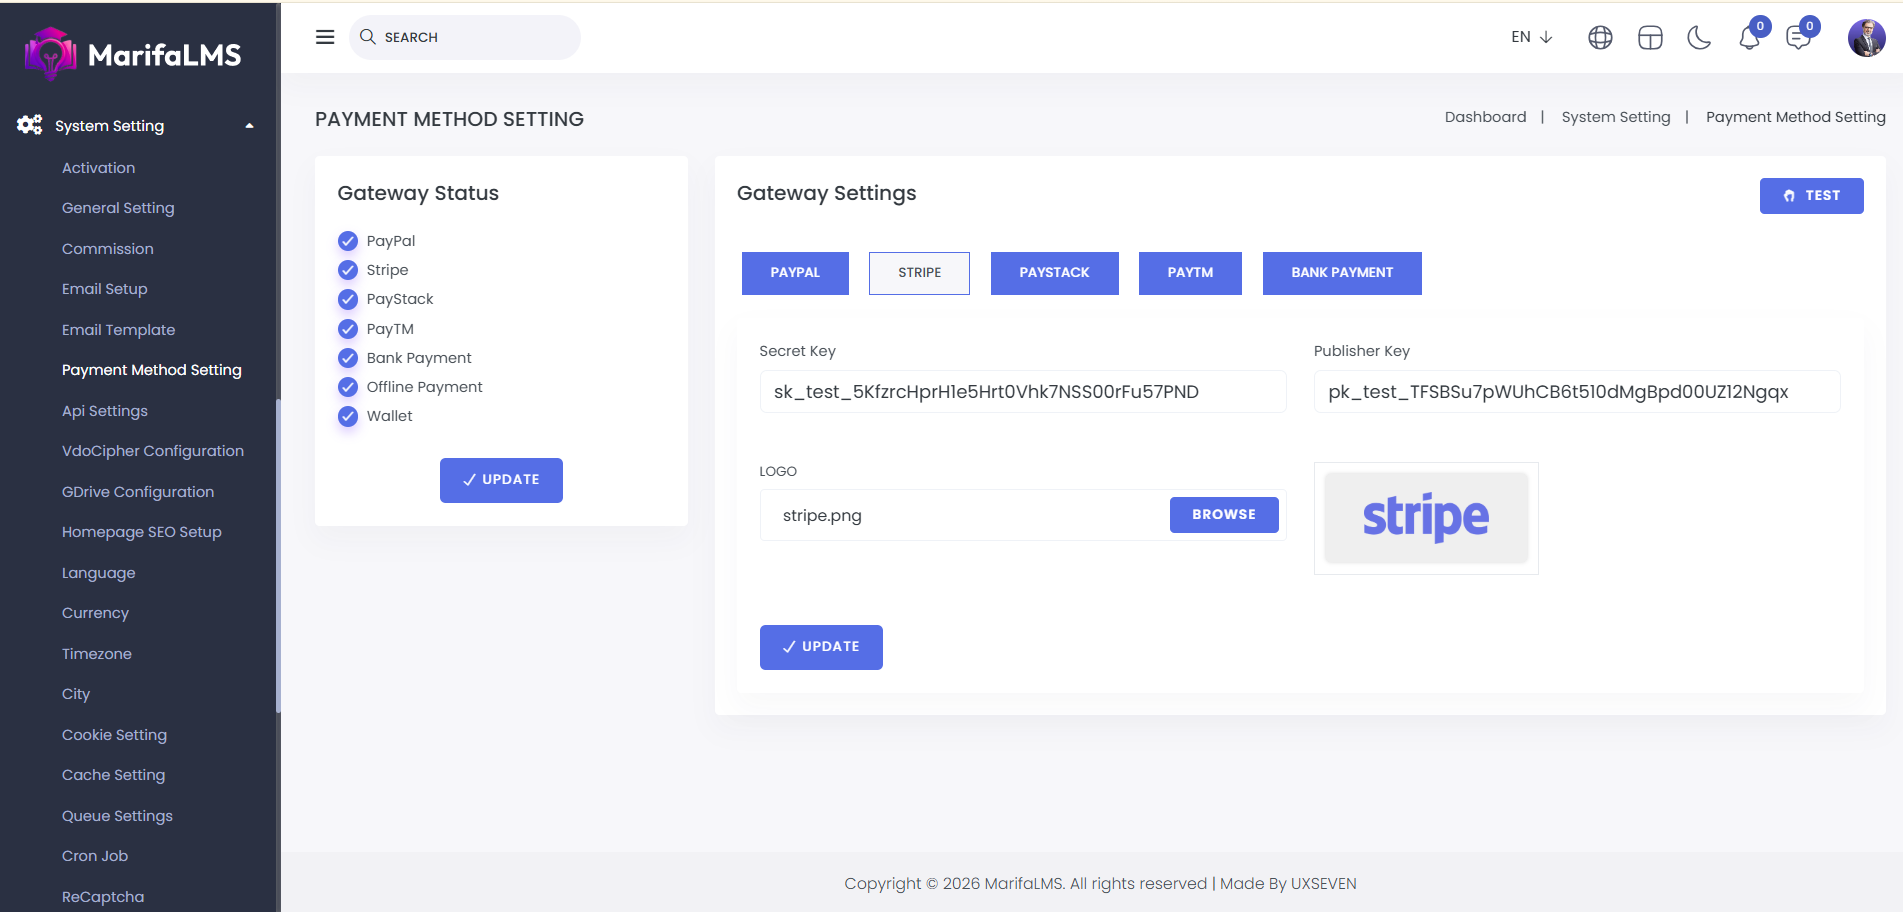The image size is (1903, 912).
Task: Click the globe website icon
Action: pyautogui.click(x=1600, y=38)
